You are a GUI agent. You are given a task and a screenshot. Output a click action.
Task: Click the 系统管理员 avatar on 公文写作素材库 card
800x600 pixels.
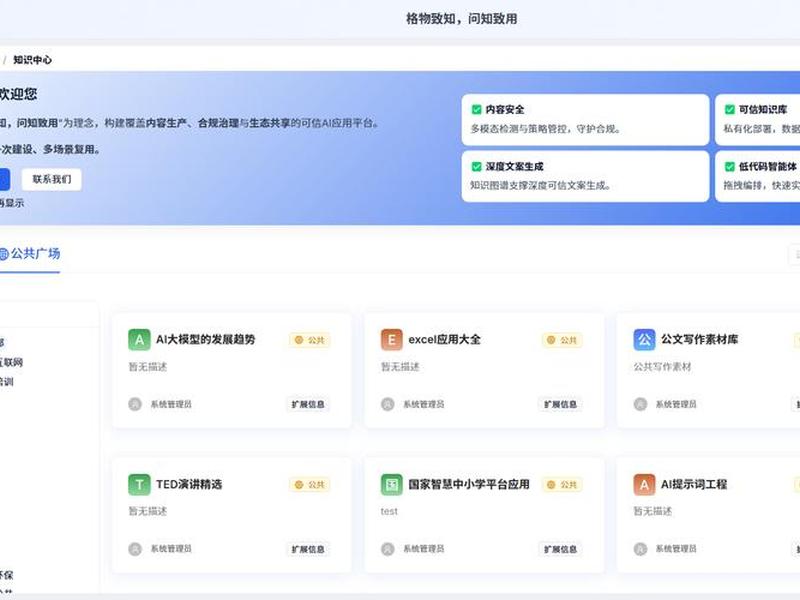pyautogui.click(x=640, y=404)
